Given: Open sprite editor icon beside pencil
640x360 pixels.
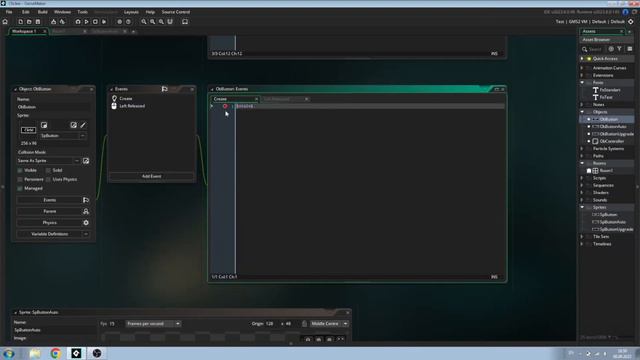Looking at the screenshot, I should (73, 125).
